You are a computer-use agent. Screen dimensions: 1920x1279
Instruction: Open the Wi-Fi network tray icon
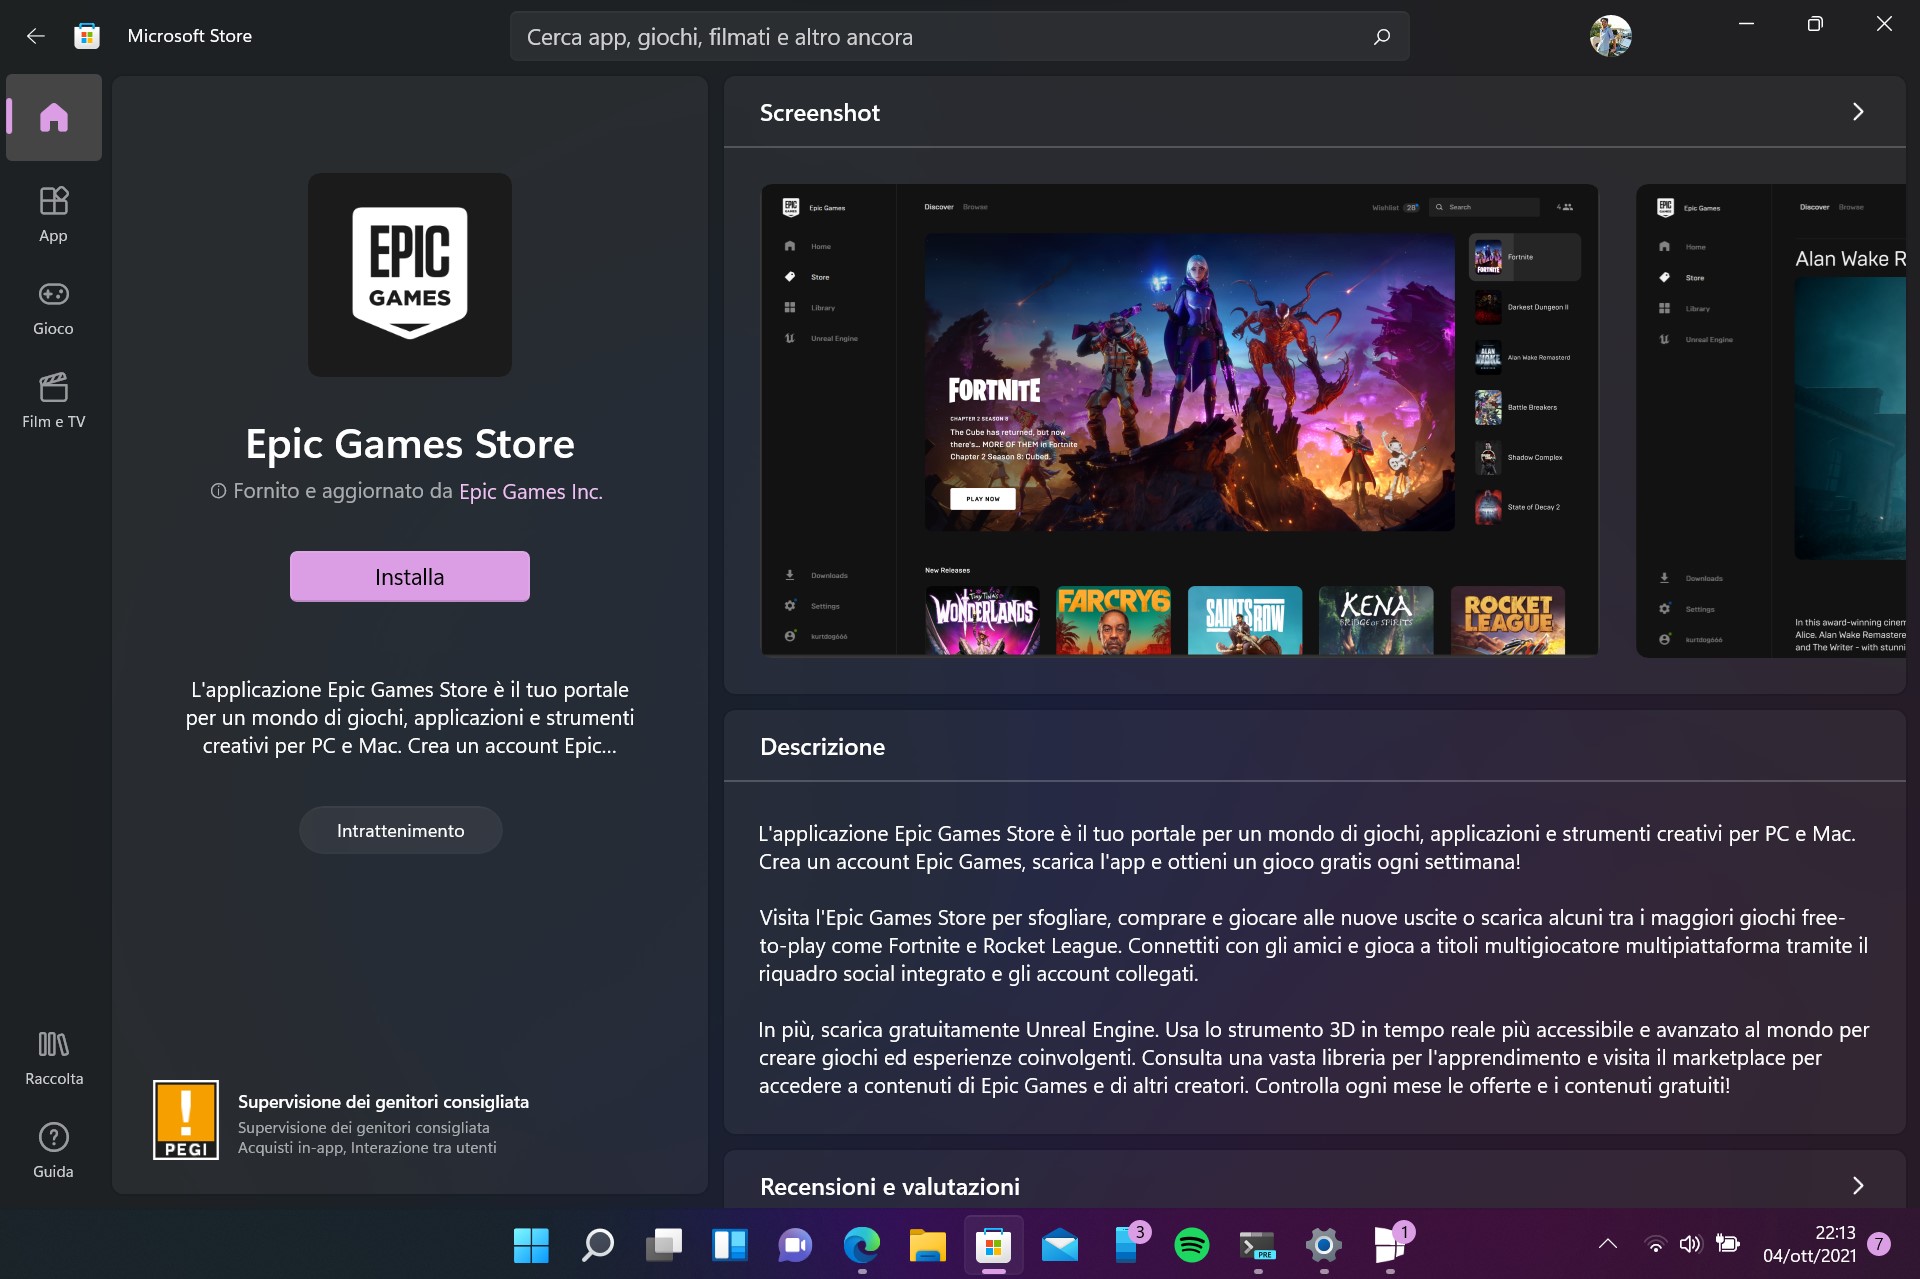(x=1655, y=1245)
